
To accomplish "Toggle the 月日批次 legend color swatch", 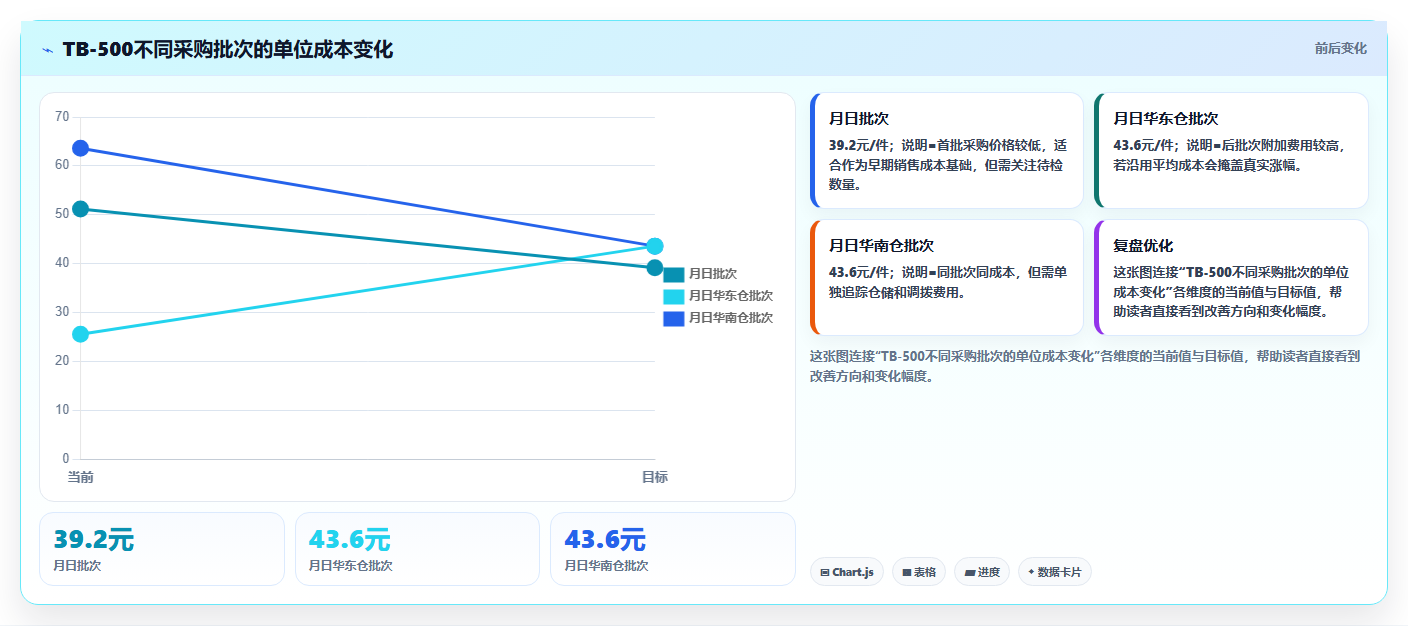I will (673, 274).
